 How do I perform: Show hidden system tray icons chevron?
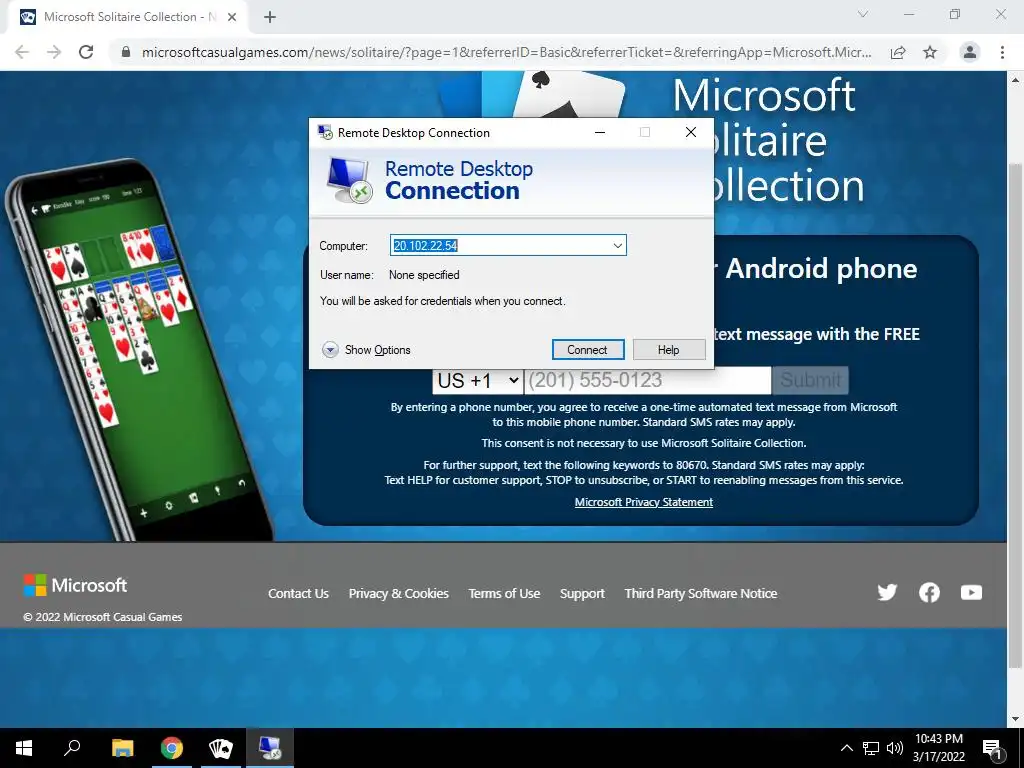(846, 748)
